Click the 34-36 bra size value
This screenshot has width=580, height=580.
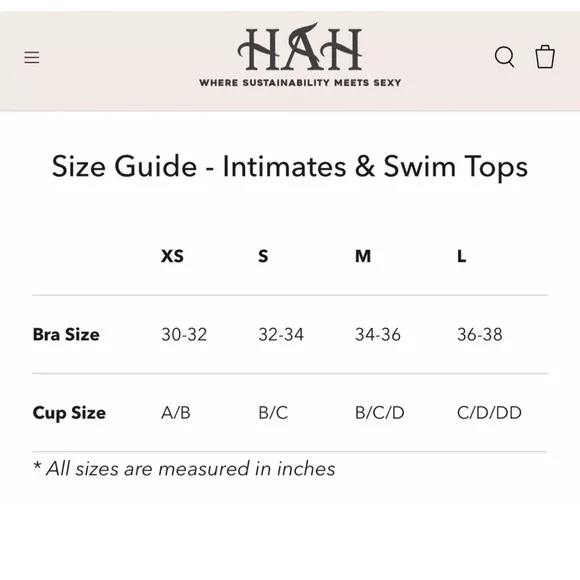(x=378, y=334)
